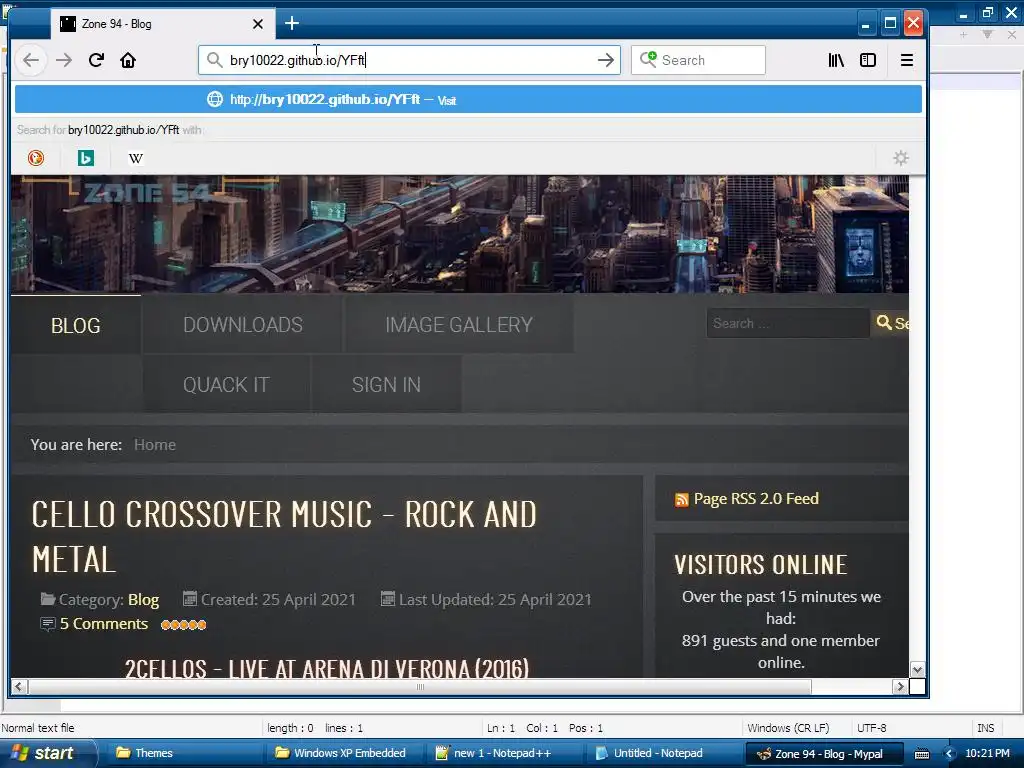Click the scroll right arrow
Screen dimensions: 1024x768
[901, 686]
